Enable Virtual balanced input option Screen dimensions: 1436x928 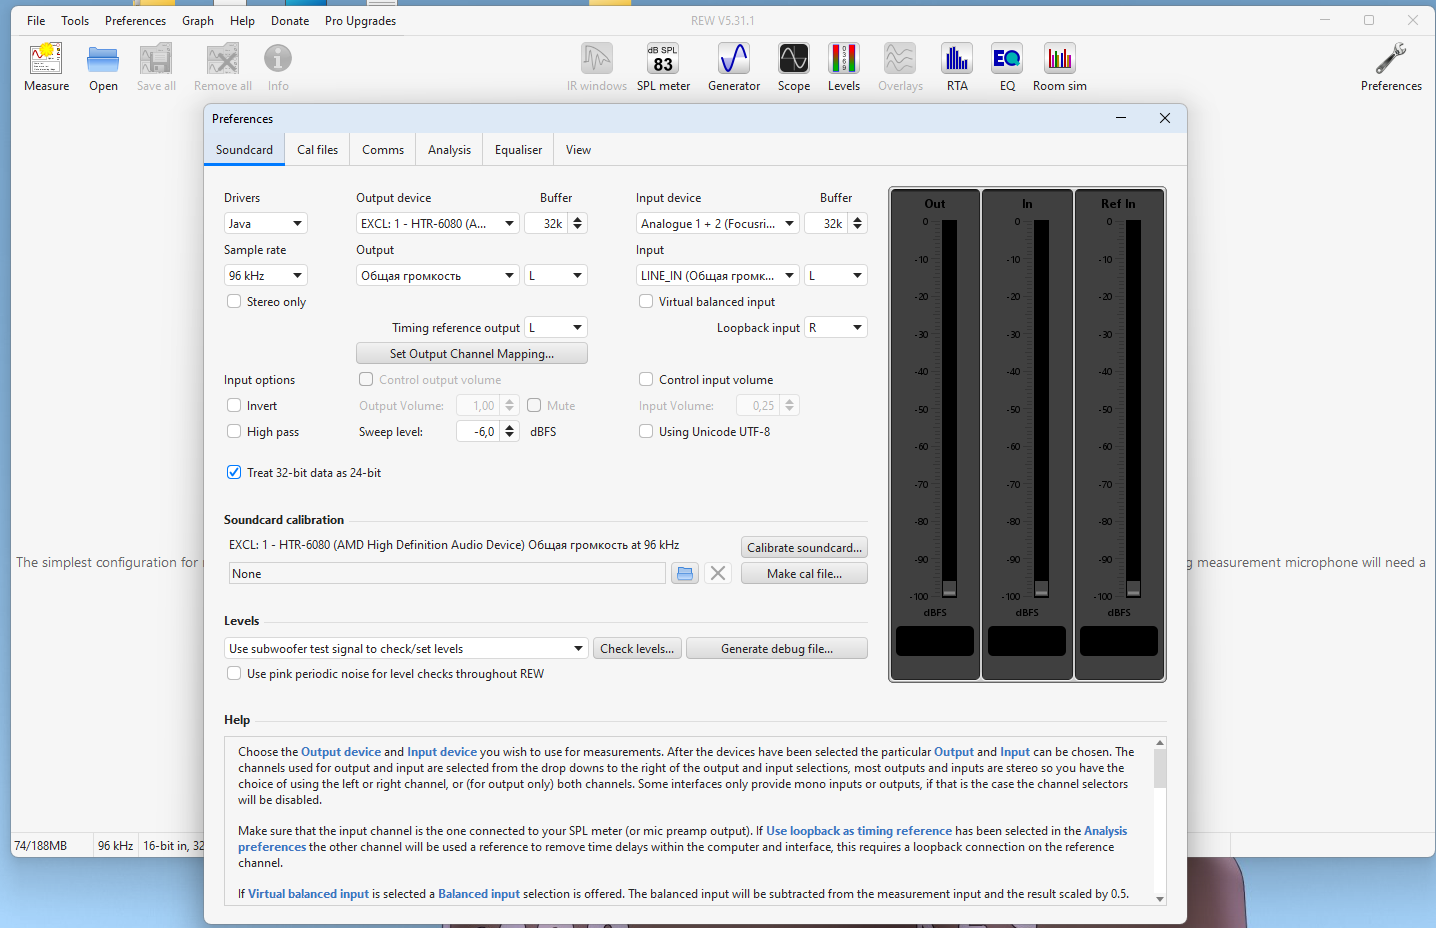point(646,302)
